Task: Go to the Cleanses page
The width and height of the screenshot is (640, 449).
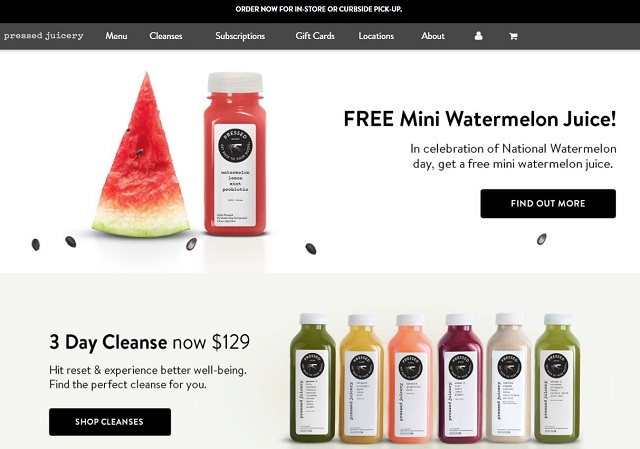Action: click(x=166, y=36)
